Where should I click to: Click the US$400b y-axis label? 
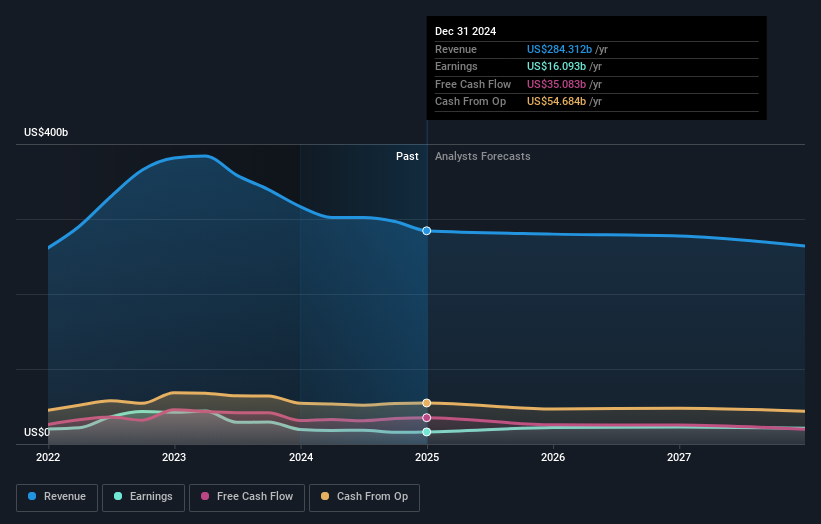point(46,132)
